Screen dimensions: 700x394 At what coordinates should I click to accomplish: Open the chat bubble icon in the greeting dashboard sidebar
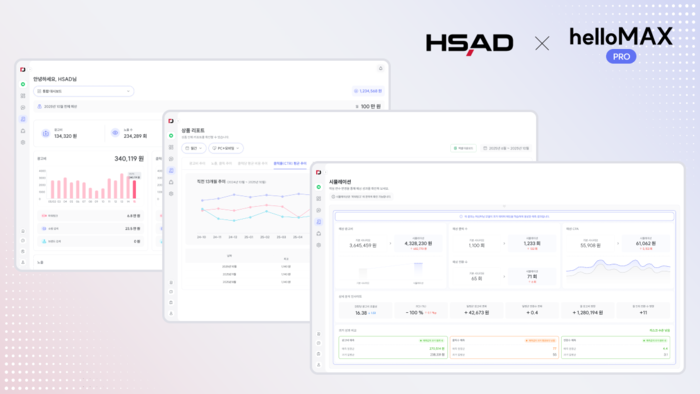click(x=23, y=108)
